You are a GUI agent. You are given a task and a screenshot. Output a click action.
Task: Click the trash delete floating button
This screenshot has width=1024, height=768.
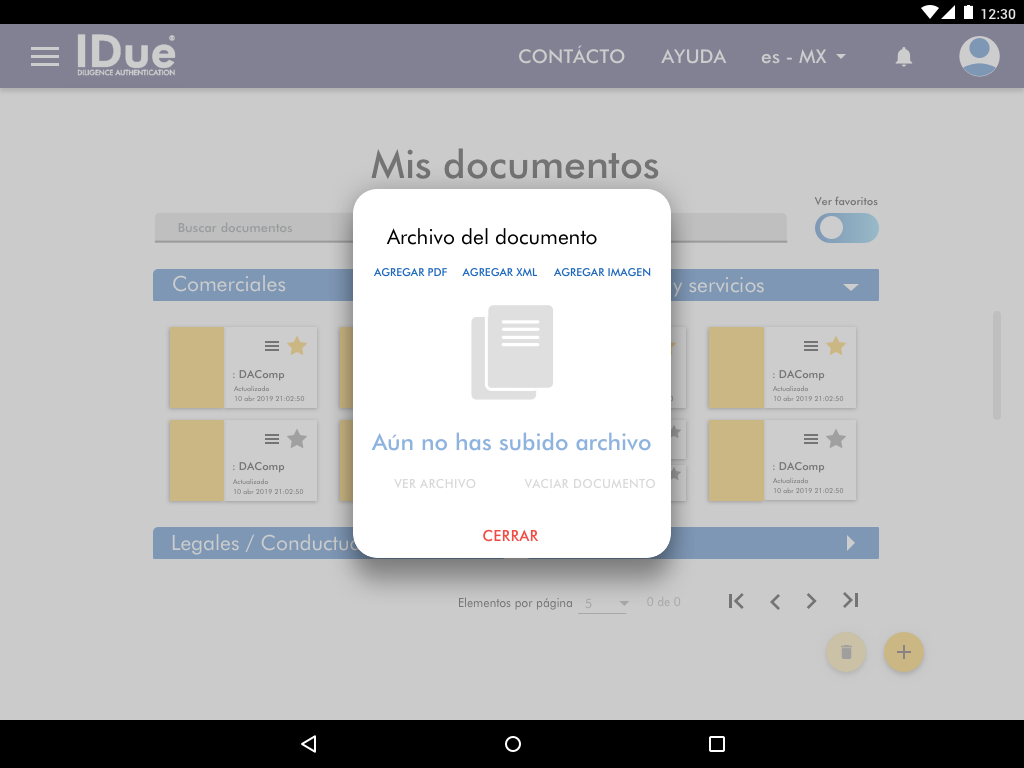pyautogui.click(x=846, y=652)
